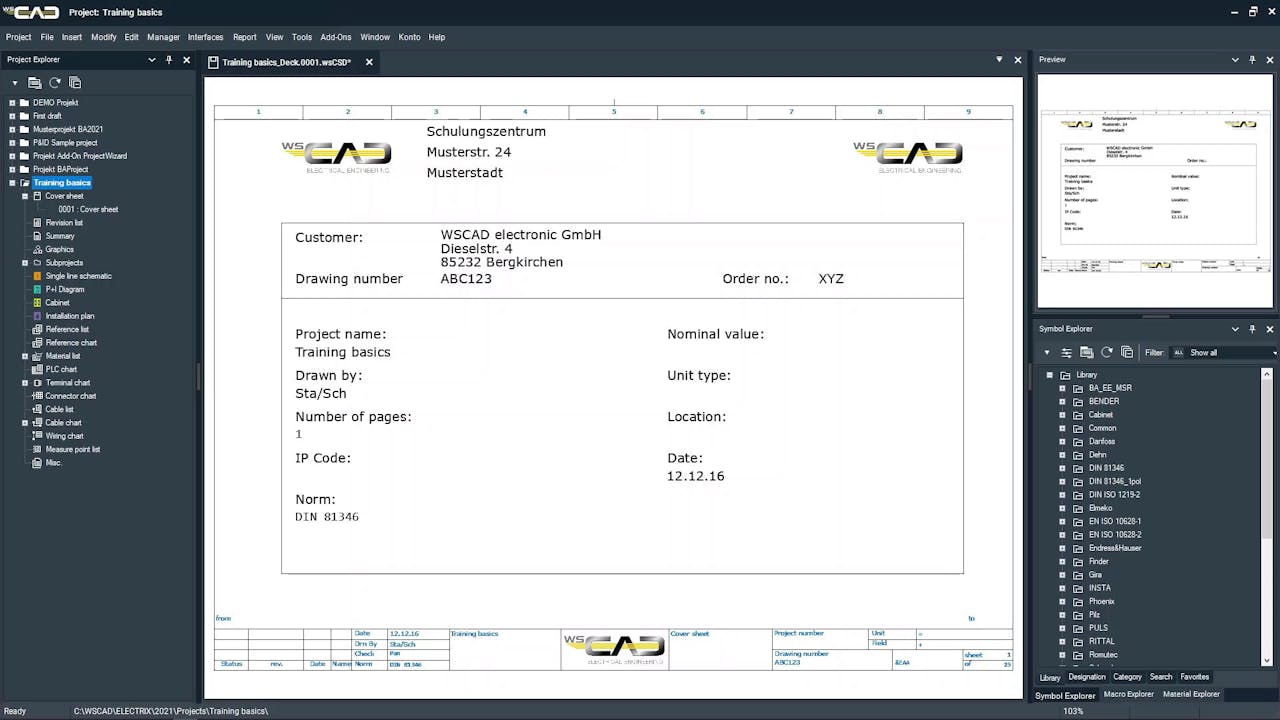The height and width of the screenshot is (720, 1280).
Task: Refresh the symbol library list
Action: pyautogui.click(x=1107, y=352)
